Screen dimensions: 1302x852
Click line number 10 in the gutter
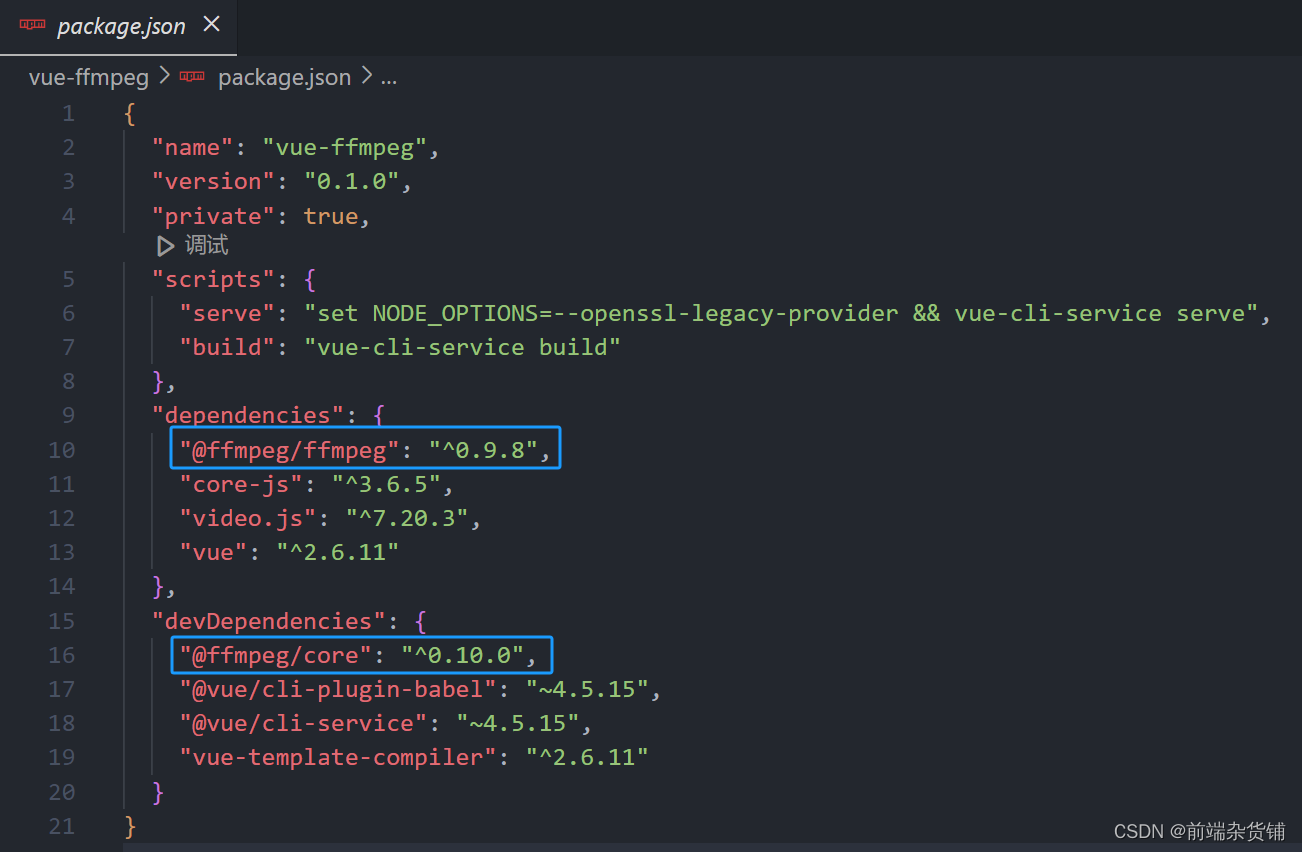click(x=61, y=450)
